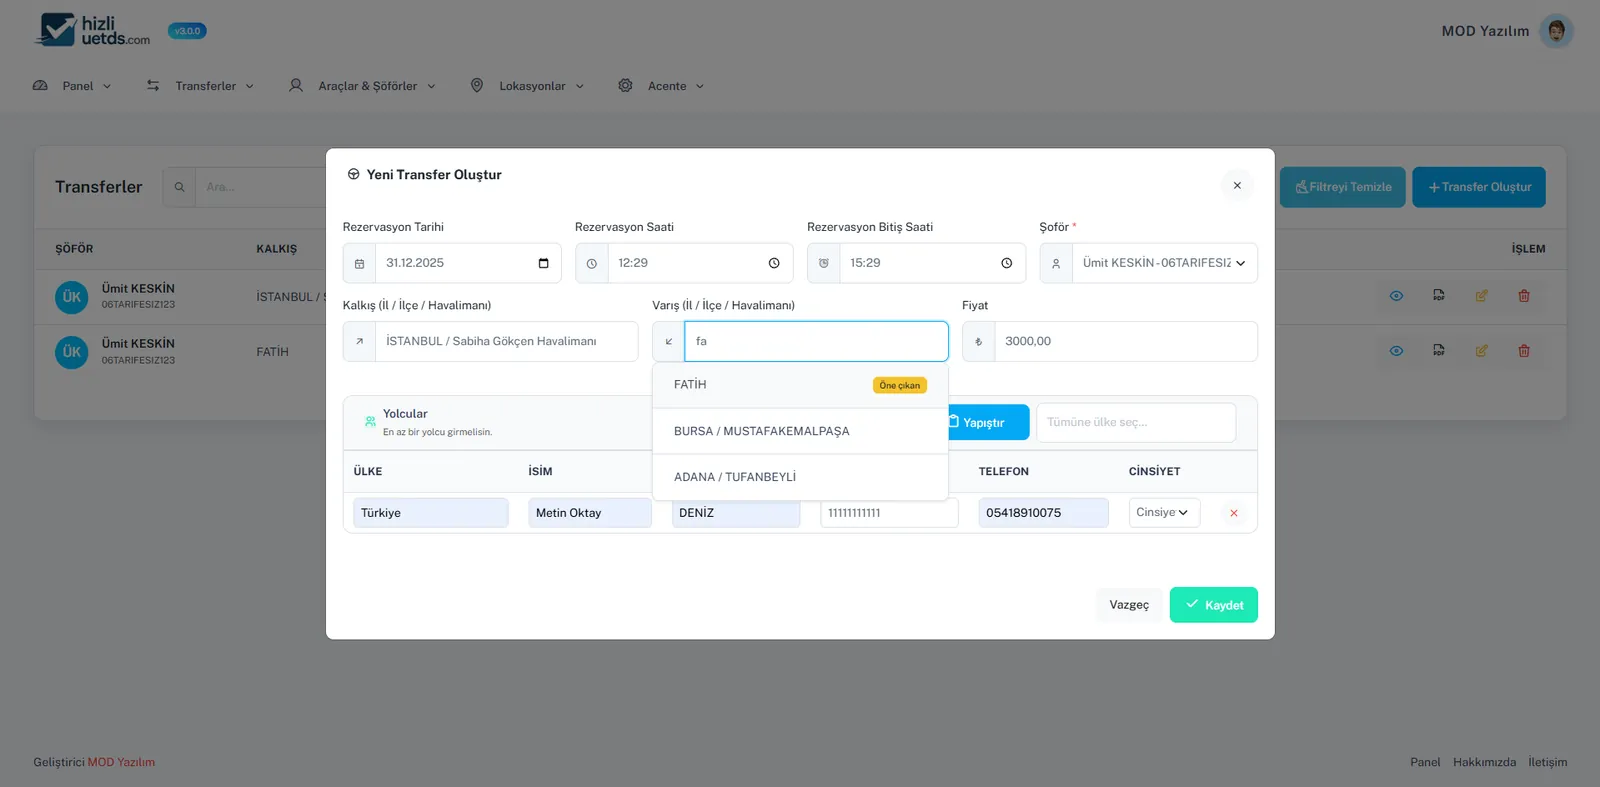Open the Araçlar & Şöförler menu
1600x787 pixels.
tap(365, 86)
